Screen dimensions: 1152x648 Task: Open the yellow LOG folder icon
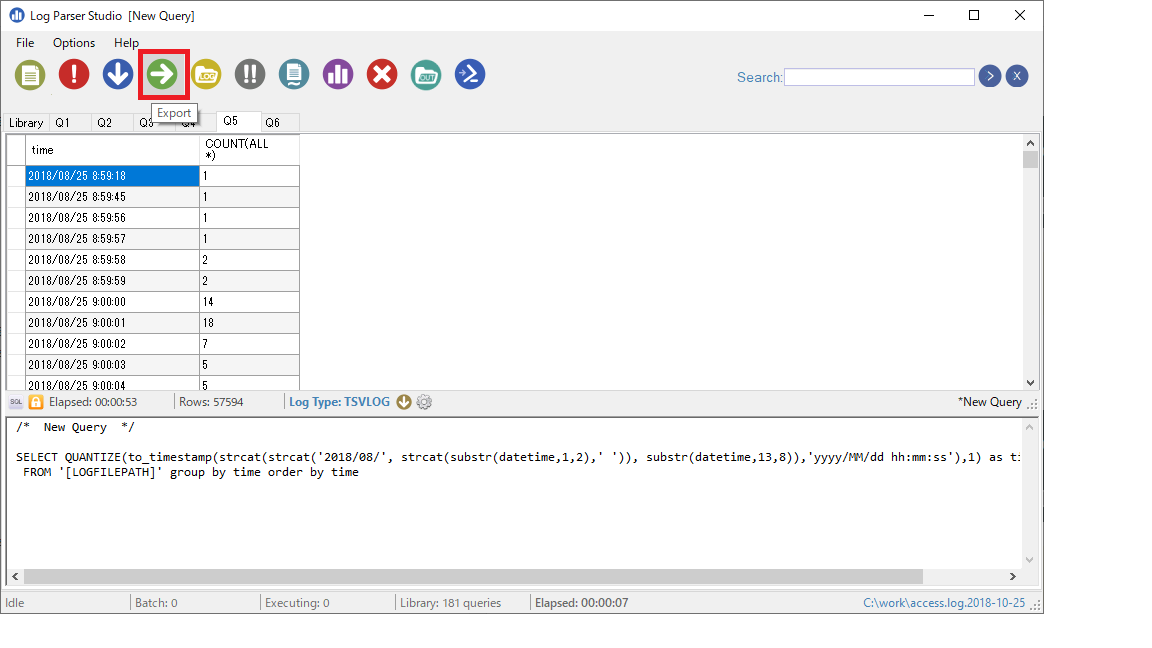(x=206, y=74)
